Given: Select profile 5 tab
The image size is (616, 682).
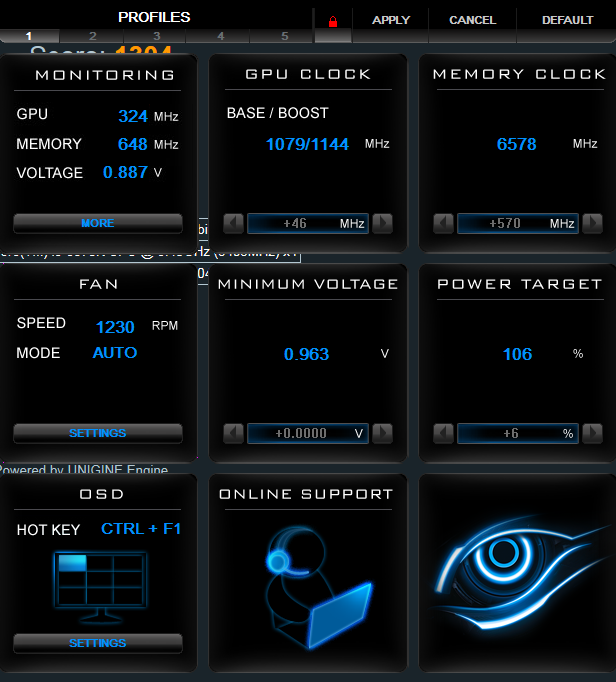Looking at the screenshot, I should click(x=285, y=36).
